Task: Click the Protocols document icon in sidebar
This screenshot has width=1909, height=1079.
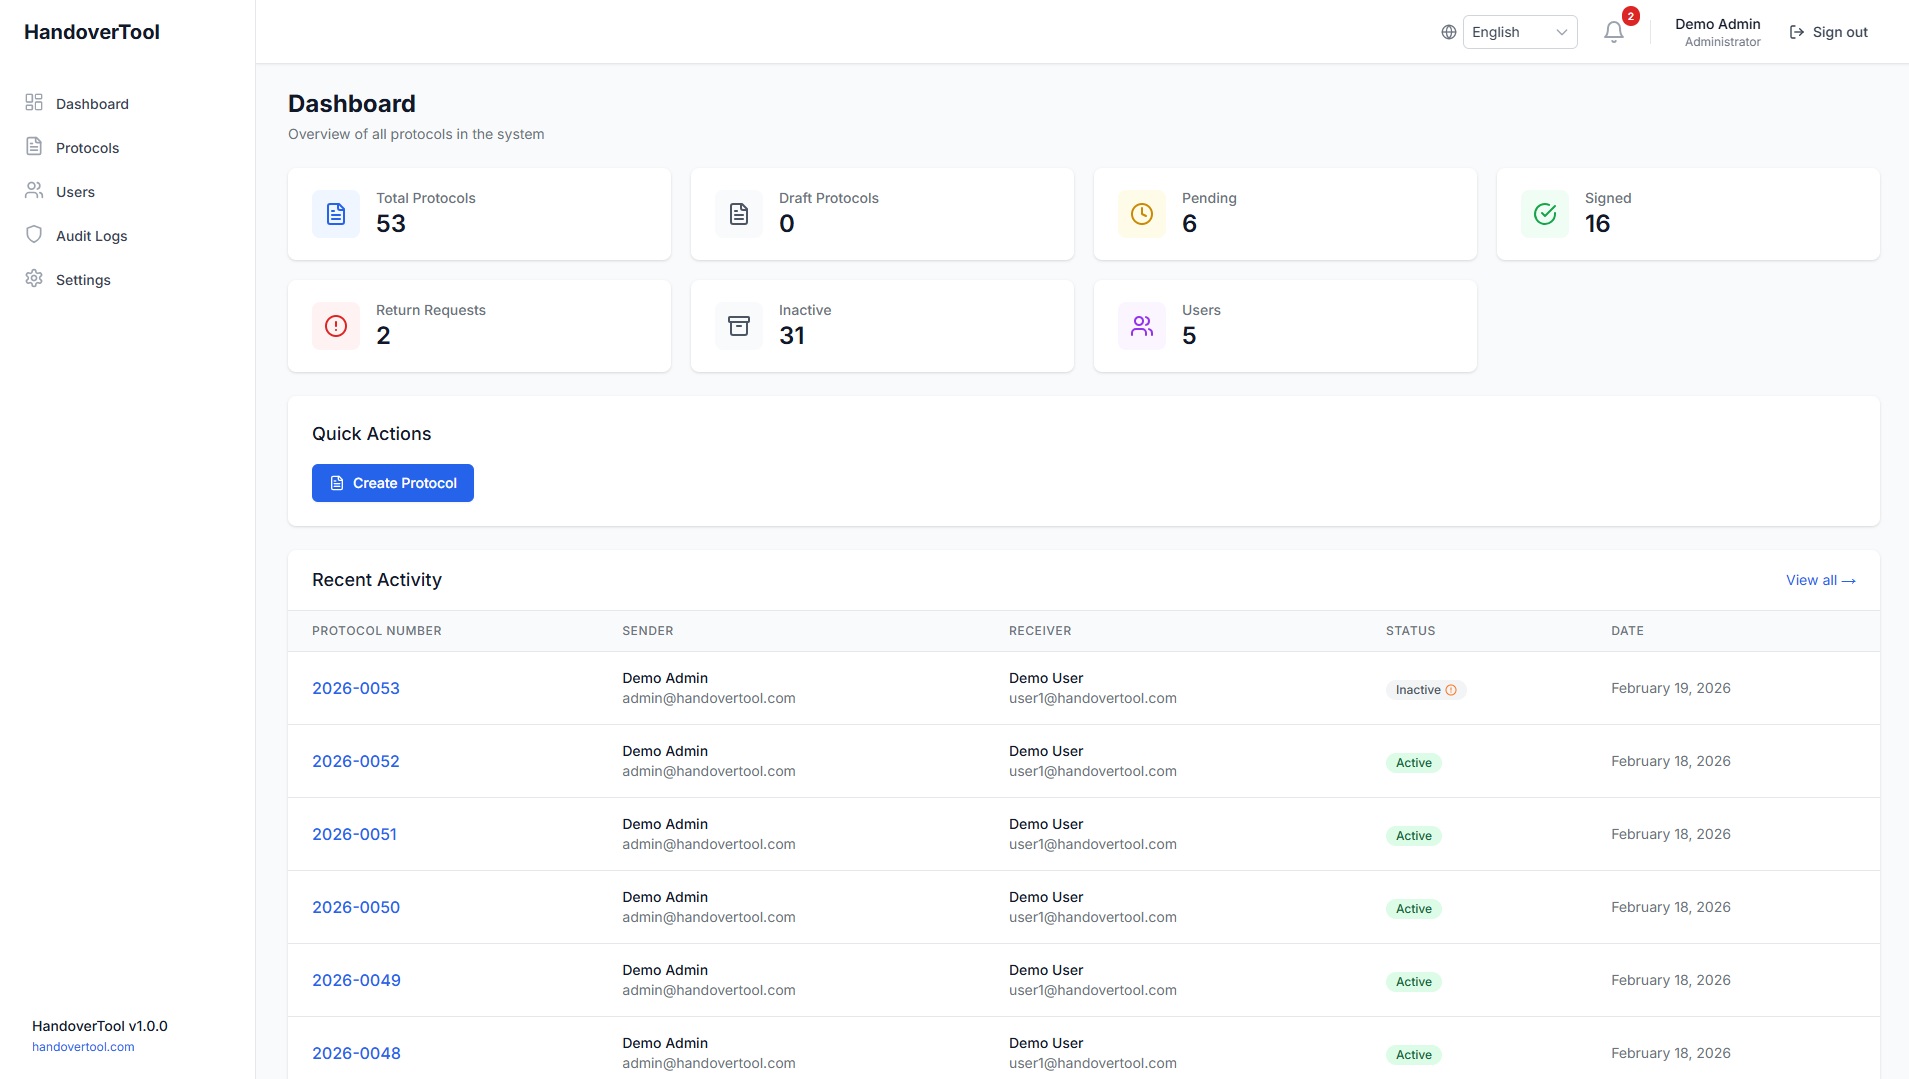Action: [x=34, y=146]
